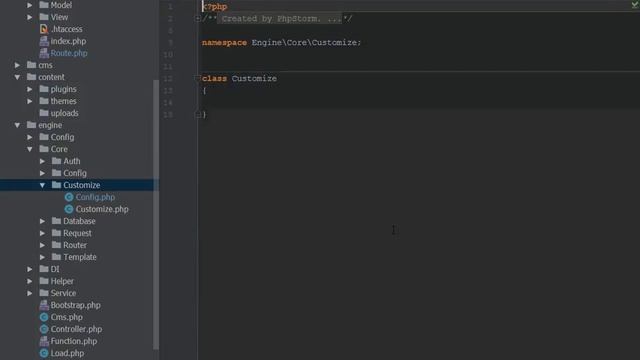
Task: Open Route.php in the project tree
Action: pos(69,53)
